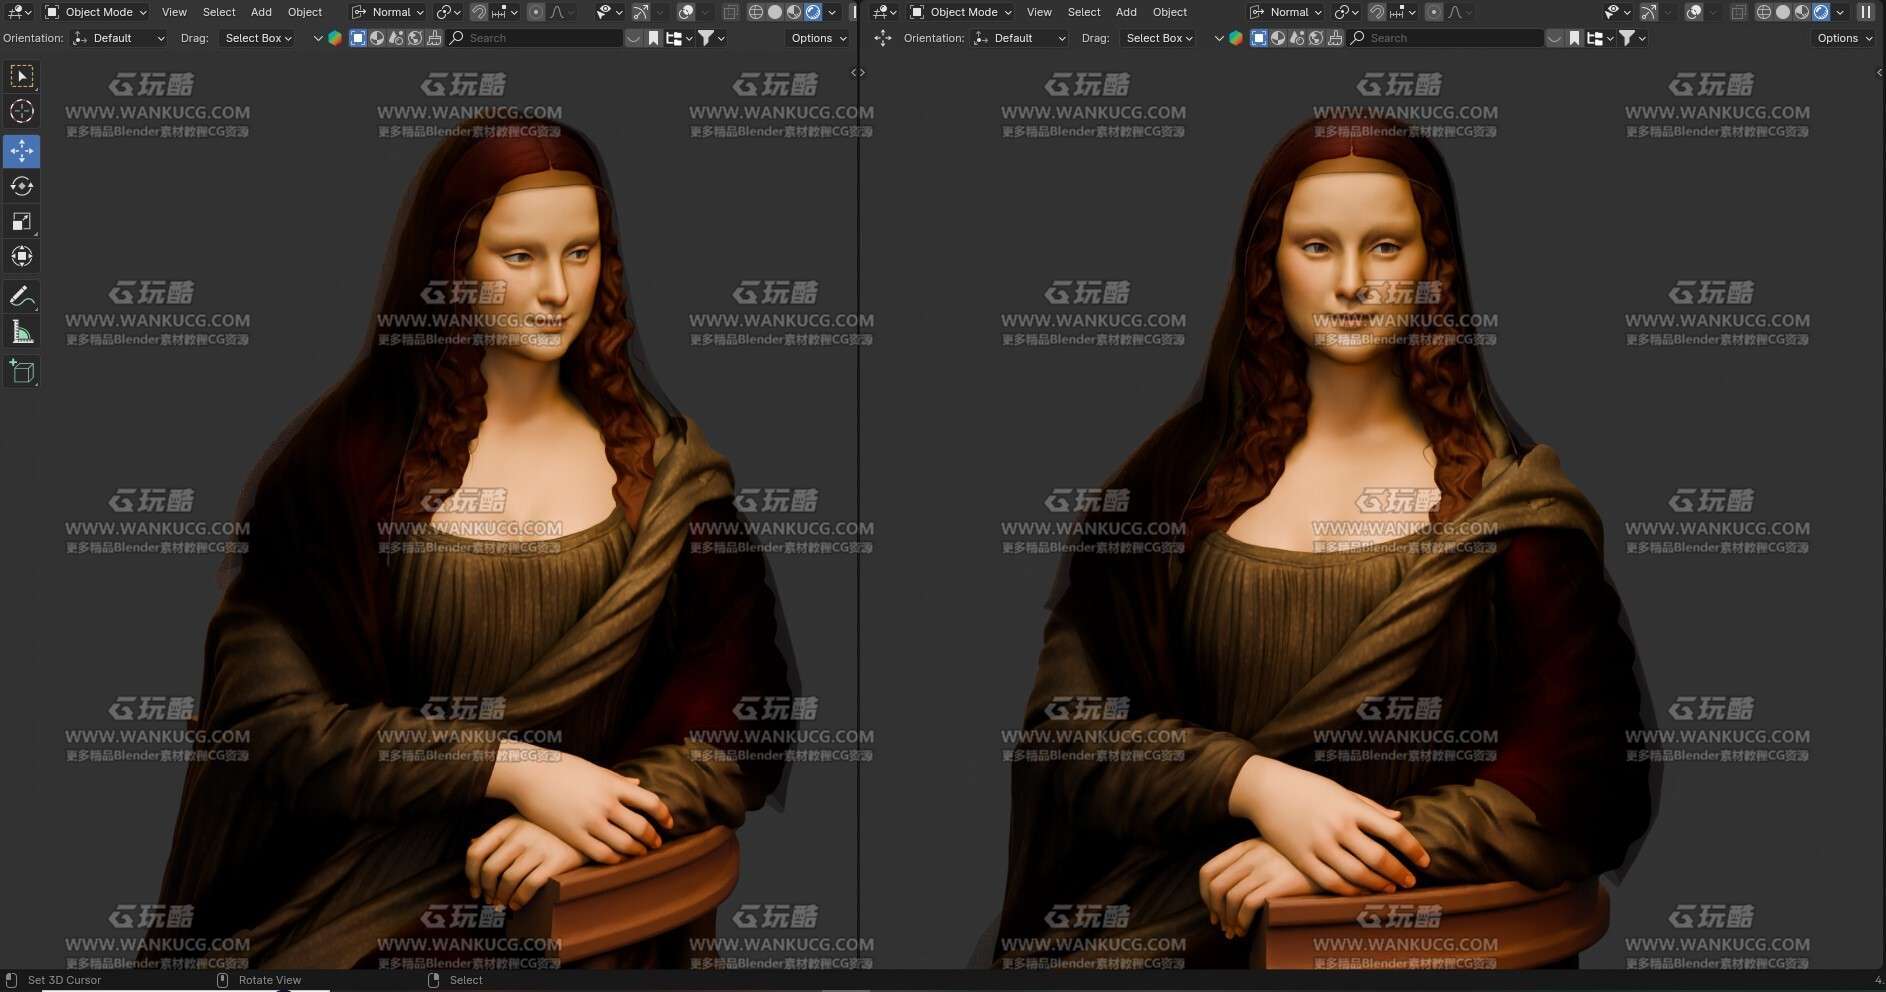
Task: Open Object Mode dropdown in left viewport
Action: click(x=96, y=12)
